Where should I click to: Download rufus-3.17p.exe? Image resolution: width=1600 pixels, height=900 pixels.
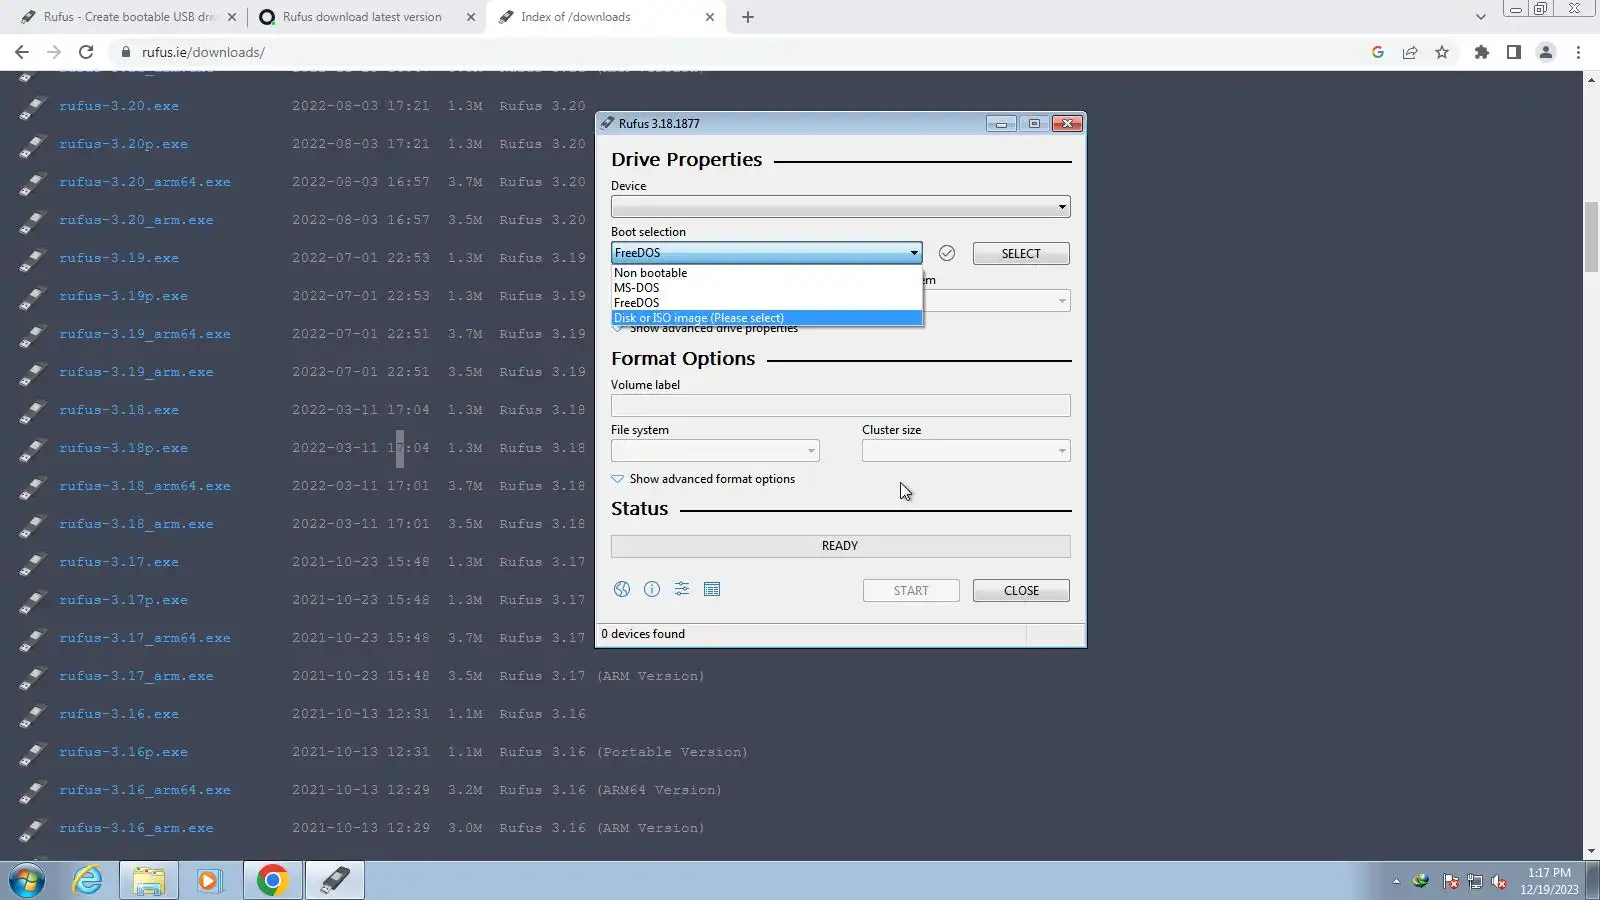coord(123,600)
